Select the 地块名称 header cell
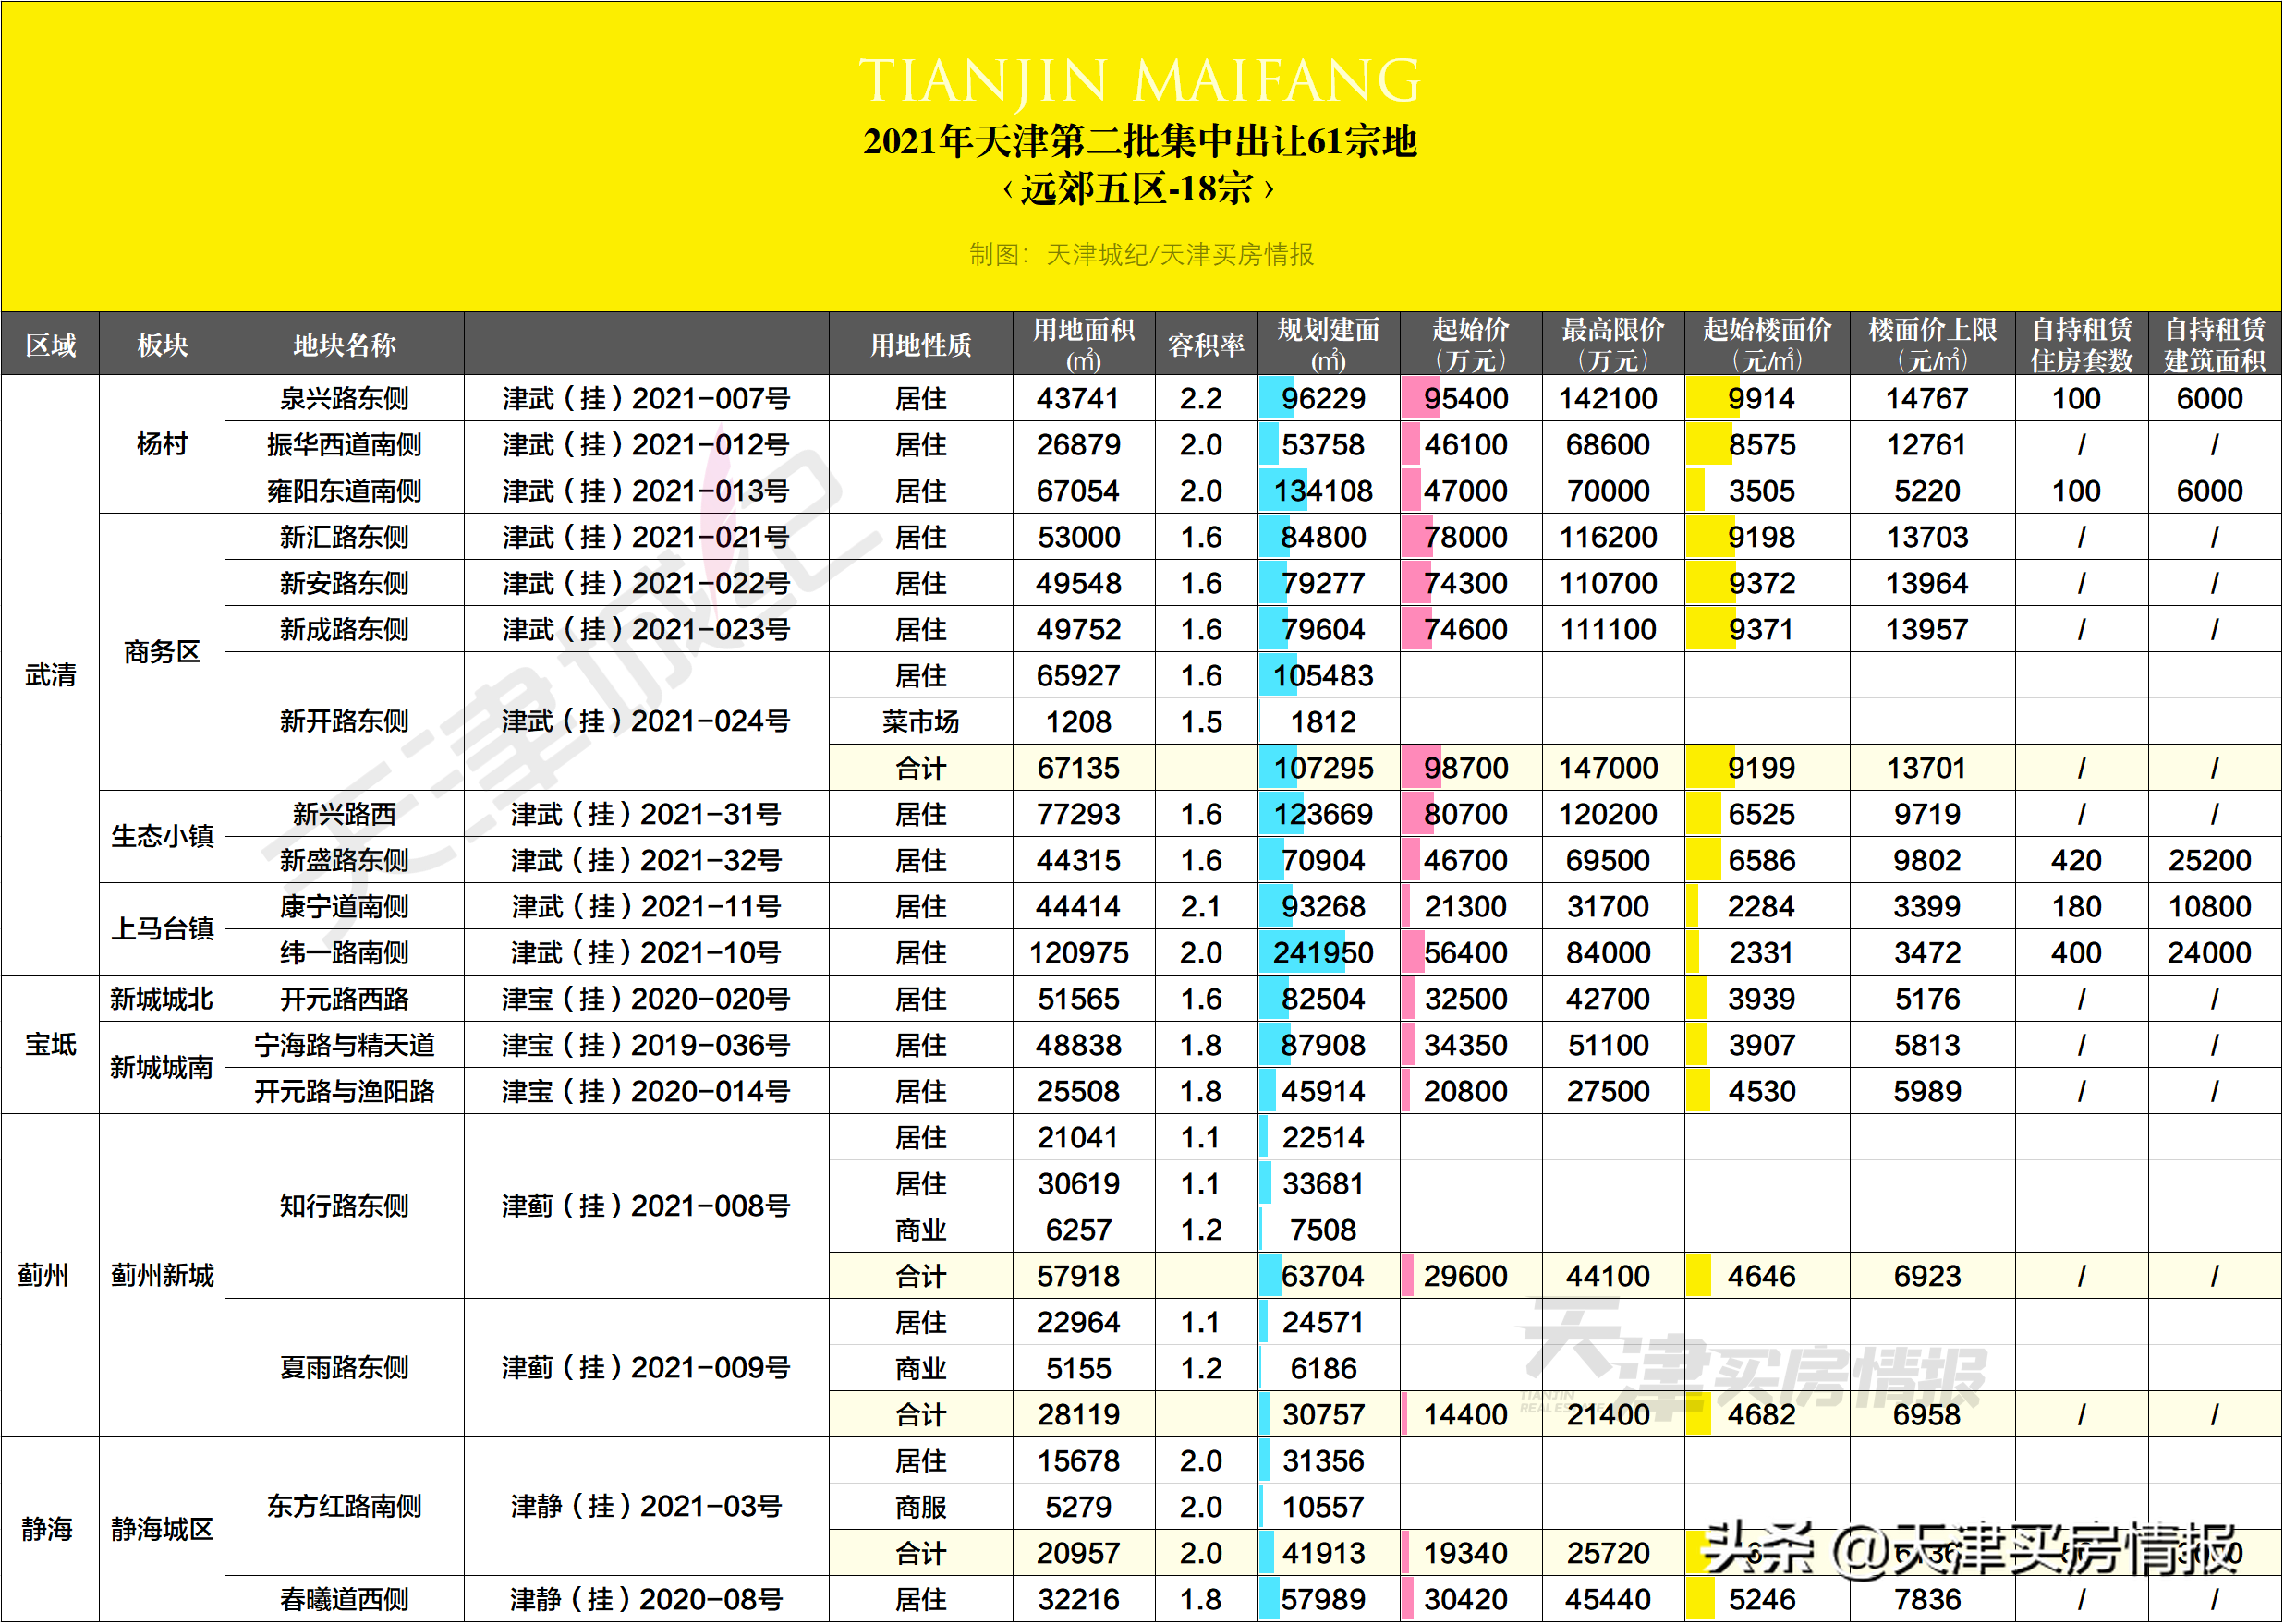Screen dimensions: 2284x1624 click(x=345, y=342)
